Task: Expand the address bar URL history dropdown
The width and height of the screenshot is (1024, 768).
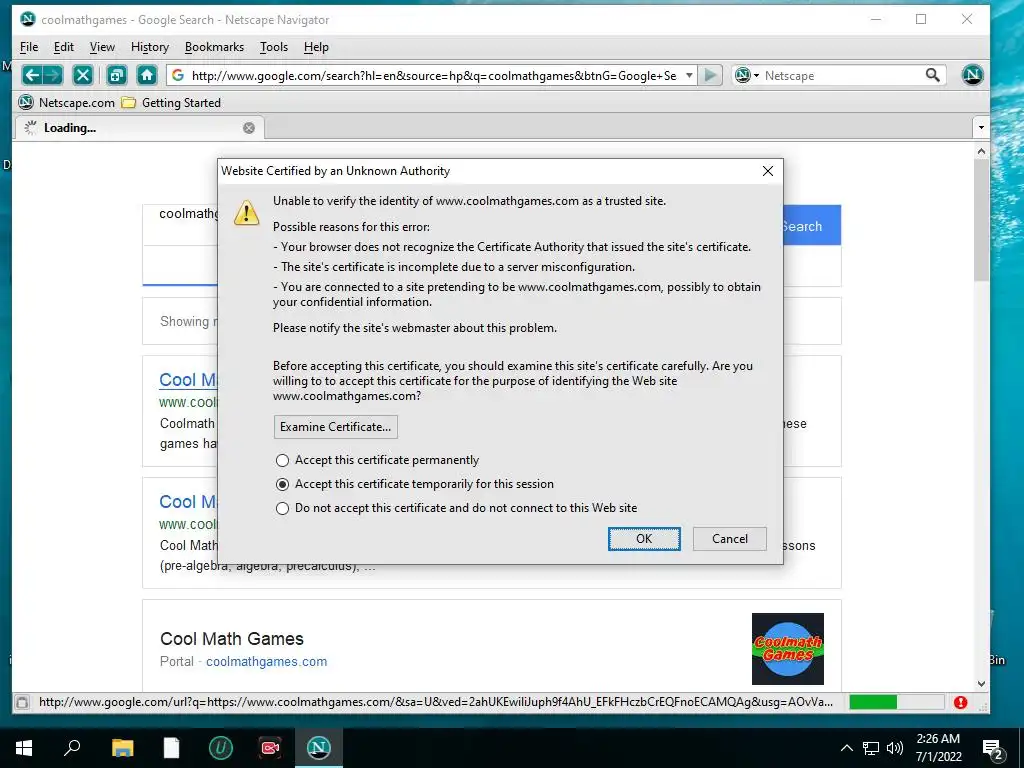Action: click(689, 75)
